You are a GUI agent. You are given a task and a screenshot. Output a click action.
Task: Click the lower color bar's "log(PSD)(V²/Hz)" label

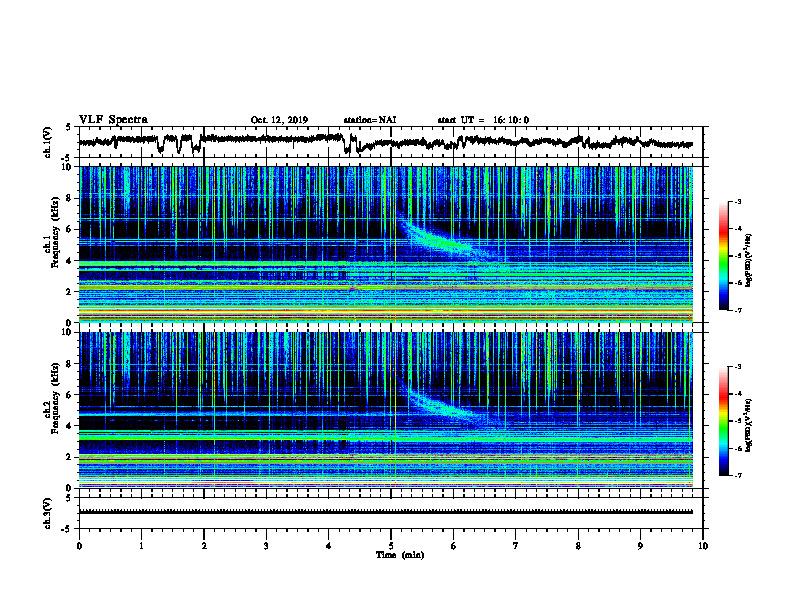coord(749,424)
